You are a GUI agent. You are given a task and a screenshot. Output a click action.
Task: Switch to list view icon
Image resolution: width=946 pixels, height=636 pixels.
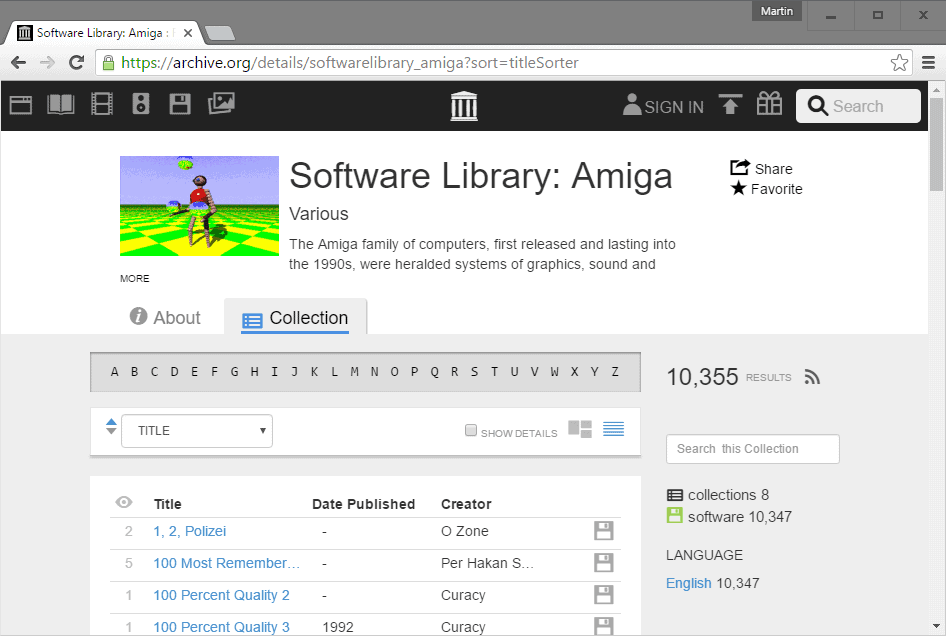click(614, 429)
